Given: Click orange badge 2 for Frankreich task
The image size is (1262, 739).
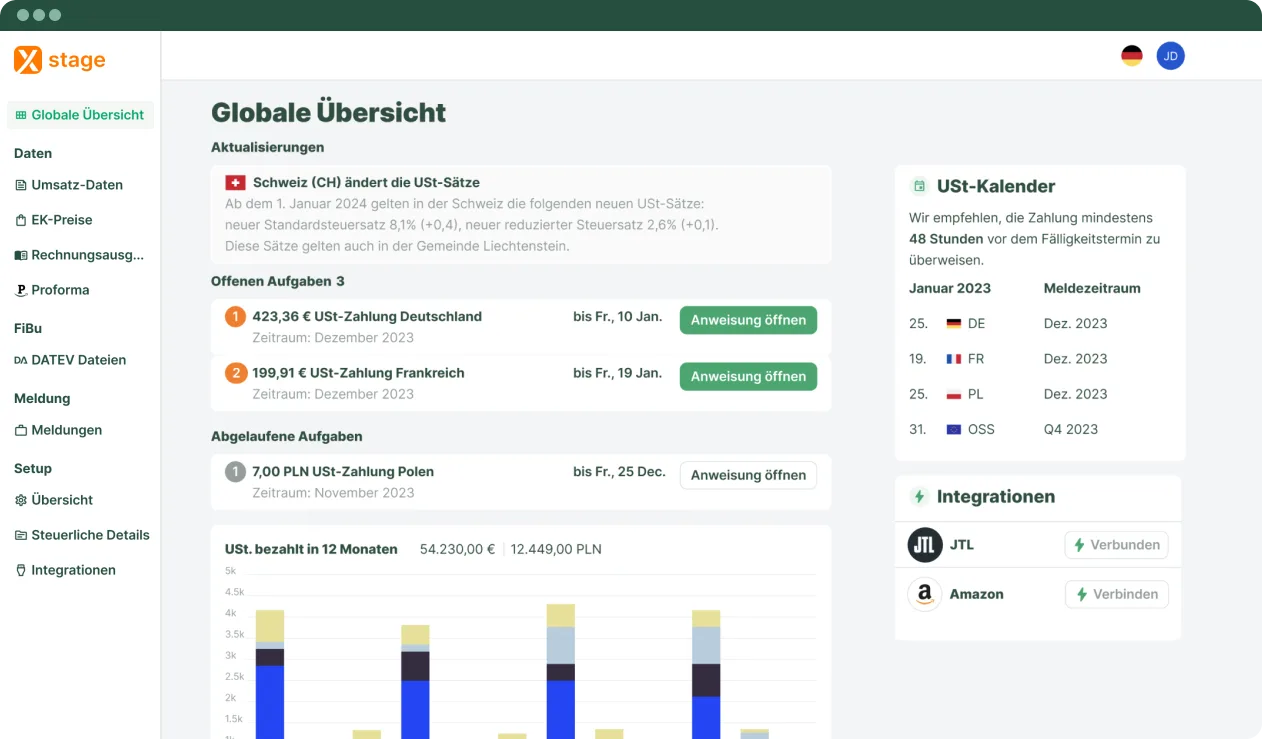Looking at the screenshot, I should click(235, 373).
